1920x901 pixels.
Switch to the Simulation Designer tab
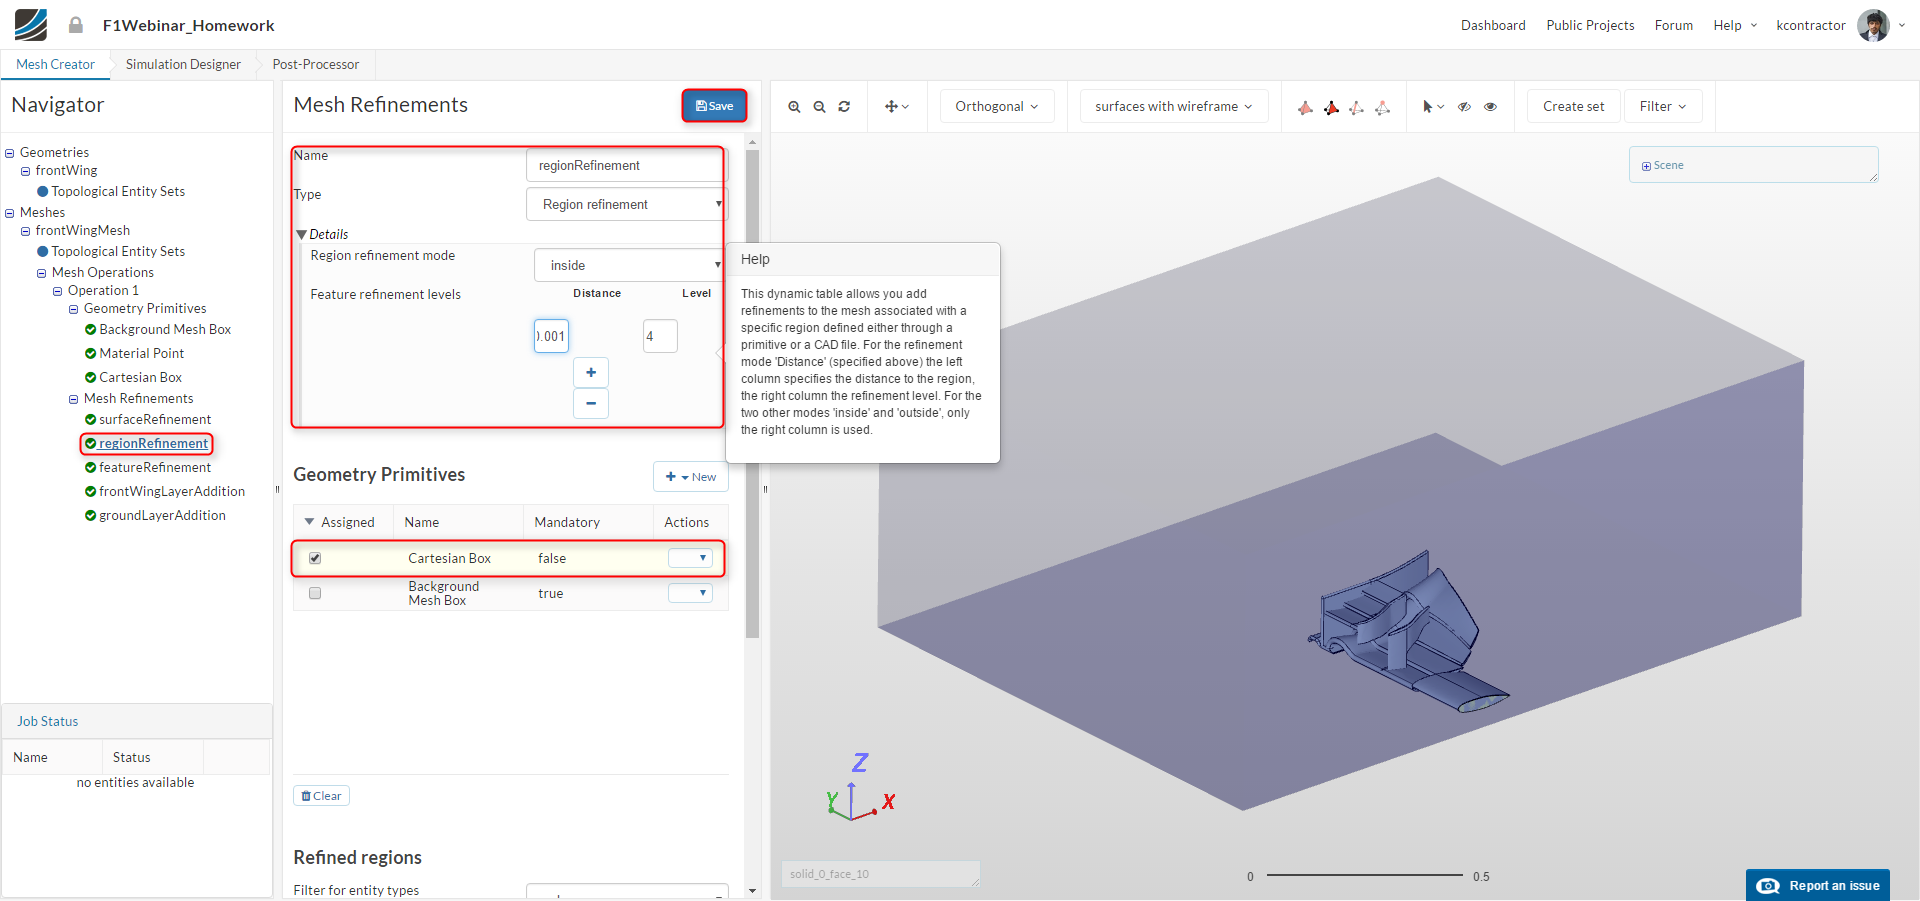coord(183,65)
